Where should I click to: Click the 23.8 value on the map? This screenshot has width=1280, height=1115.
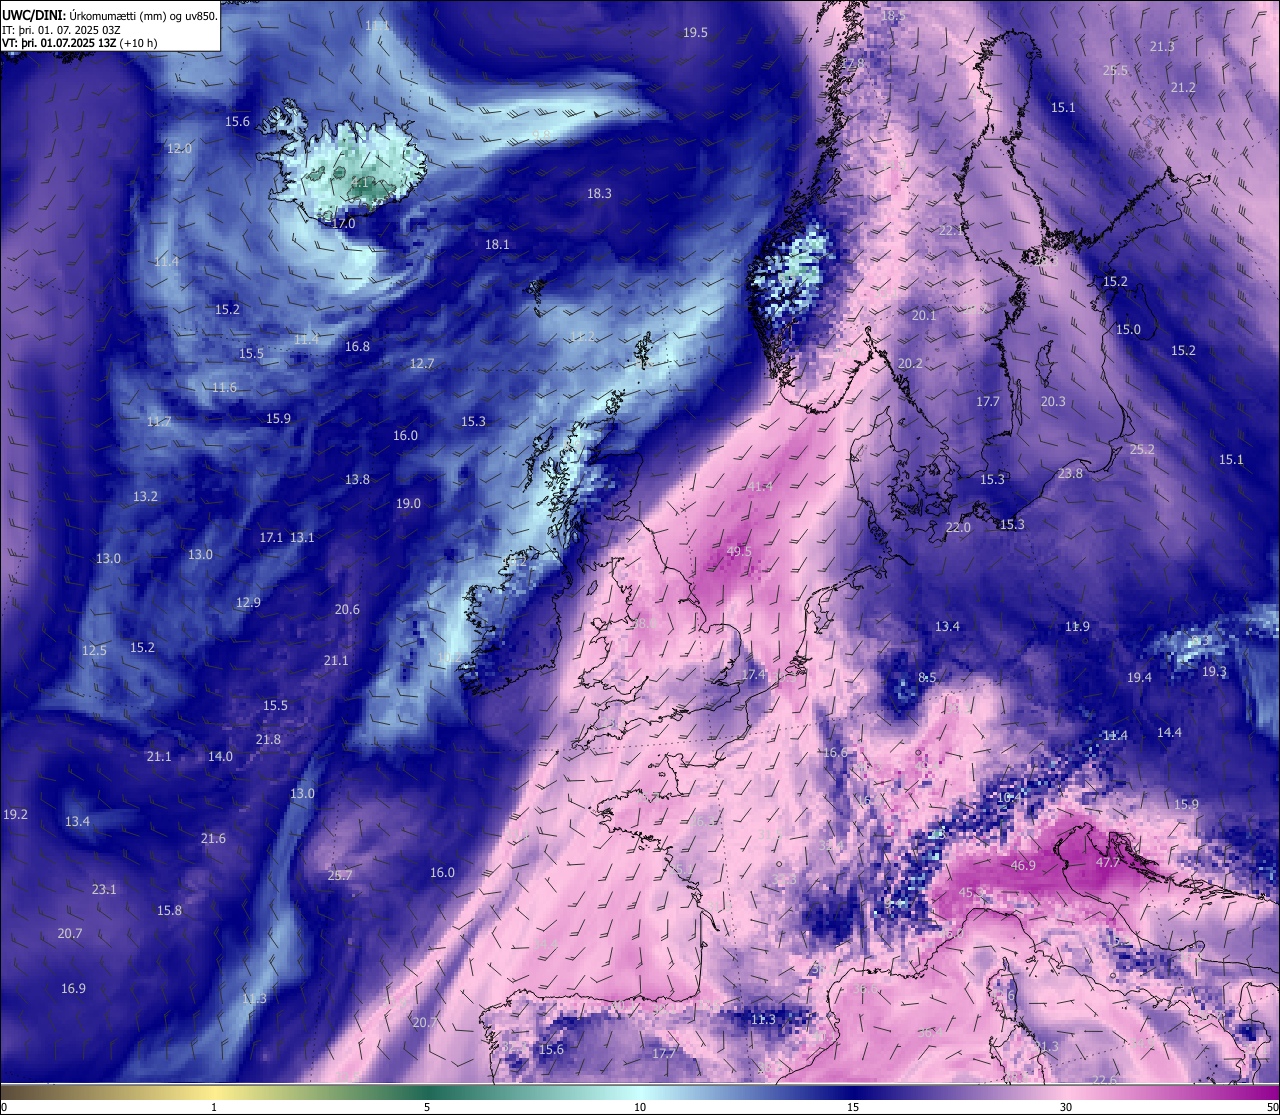[x=1070, y=473]
